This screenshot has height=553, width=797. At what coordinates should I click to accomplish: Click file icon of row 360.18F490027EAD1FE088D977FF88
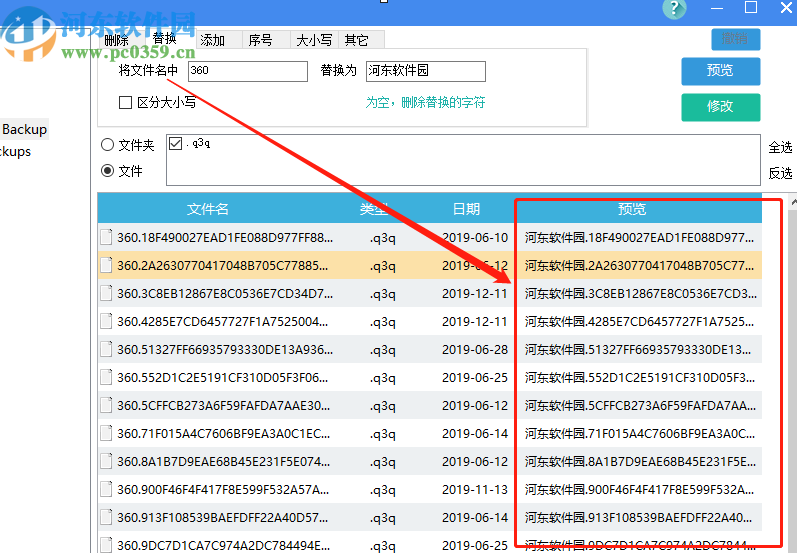106,237
